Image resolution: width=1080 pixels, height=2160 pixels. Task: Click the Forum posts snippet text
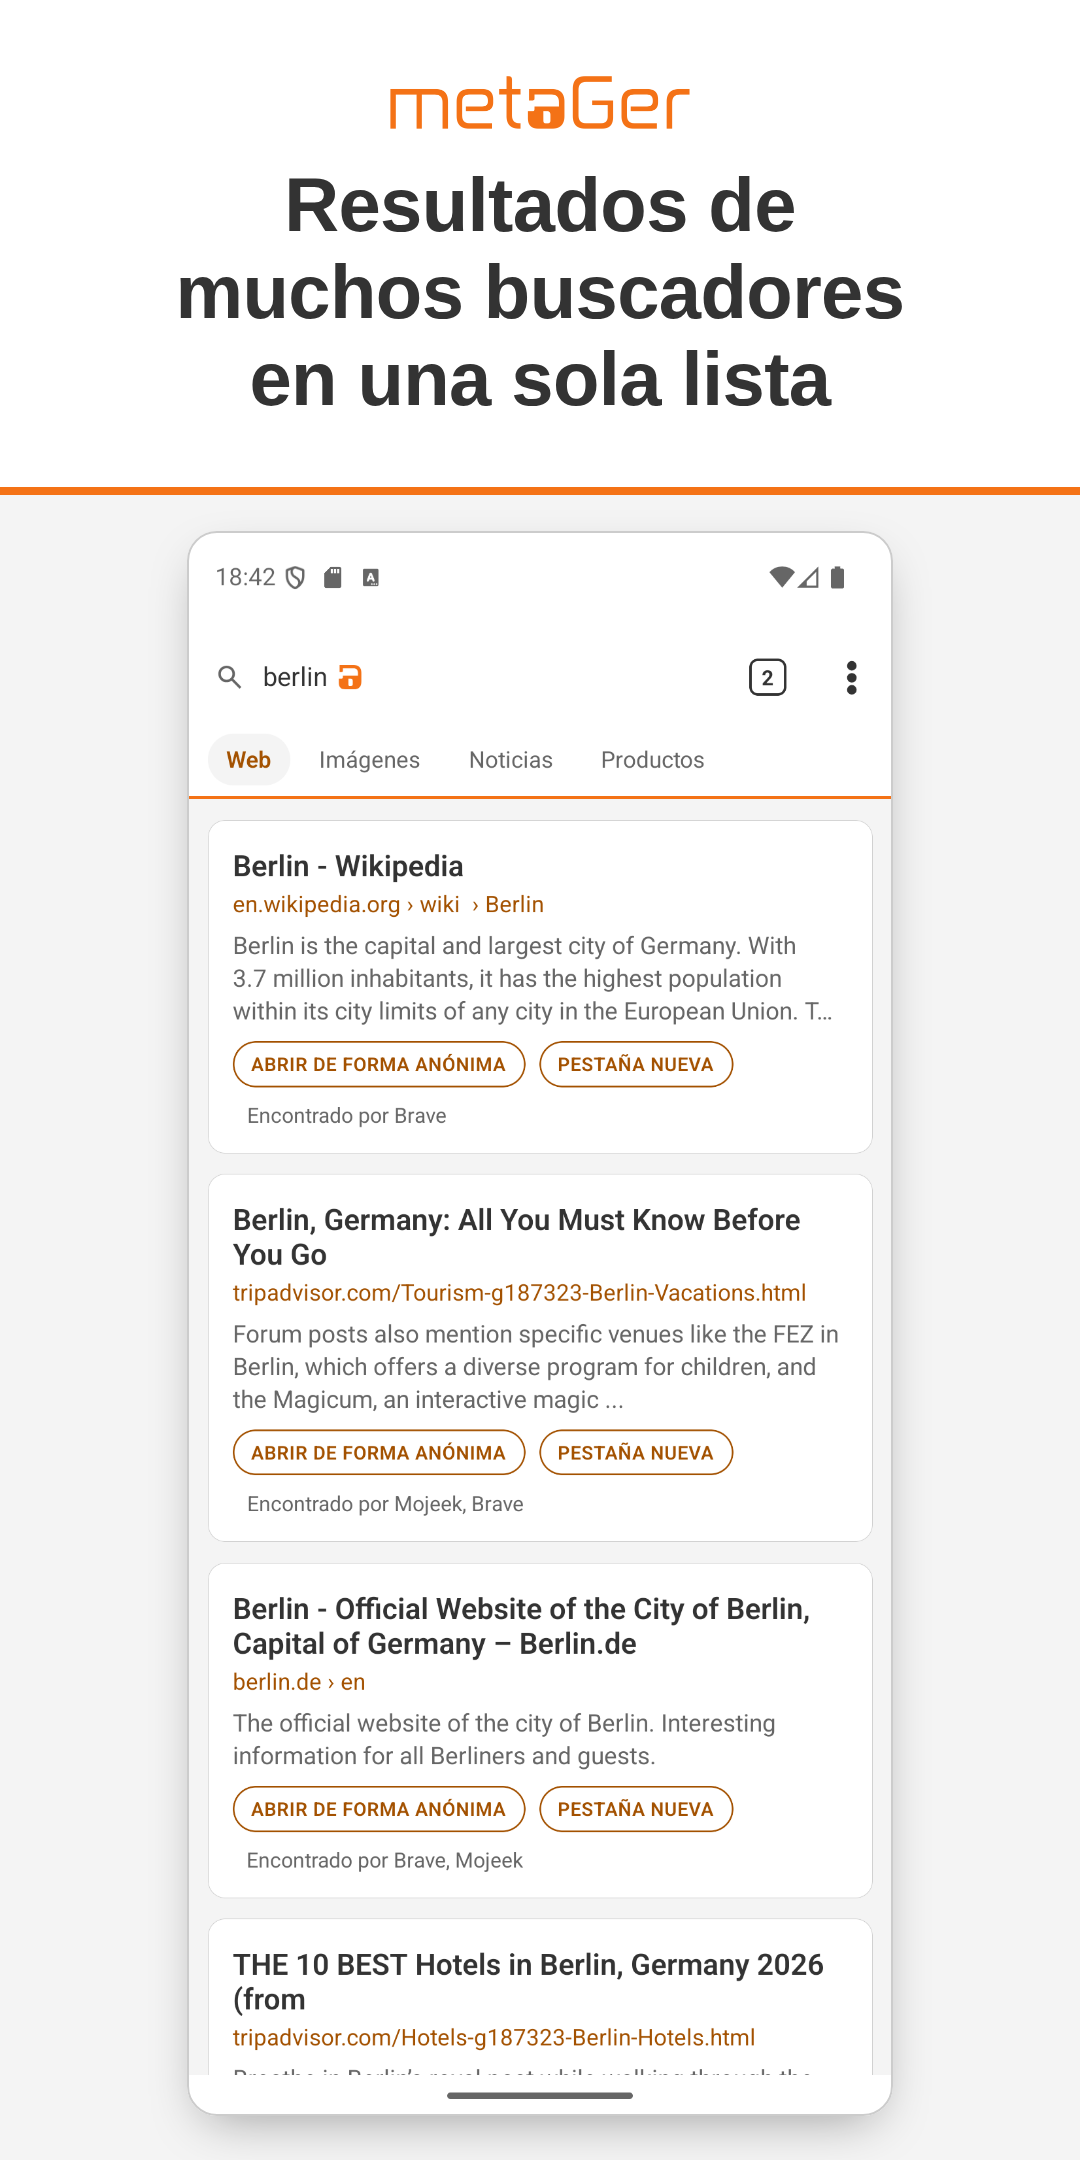pyautogui.click(x=536, y=1367)
